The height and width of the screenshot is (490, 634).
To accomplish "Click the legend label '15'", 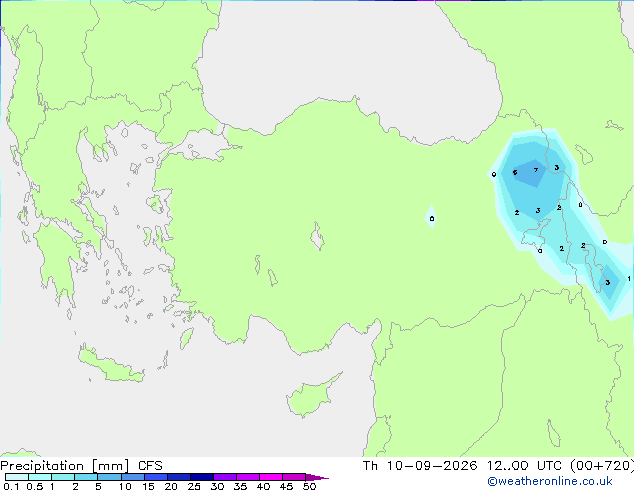I will click(x=148, y=486).
